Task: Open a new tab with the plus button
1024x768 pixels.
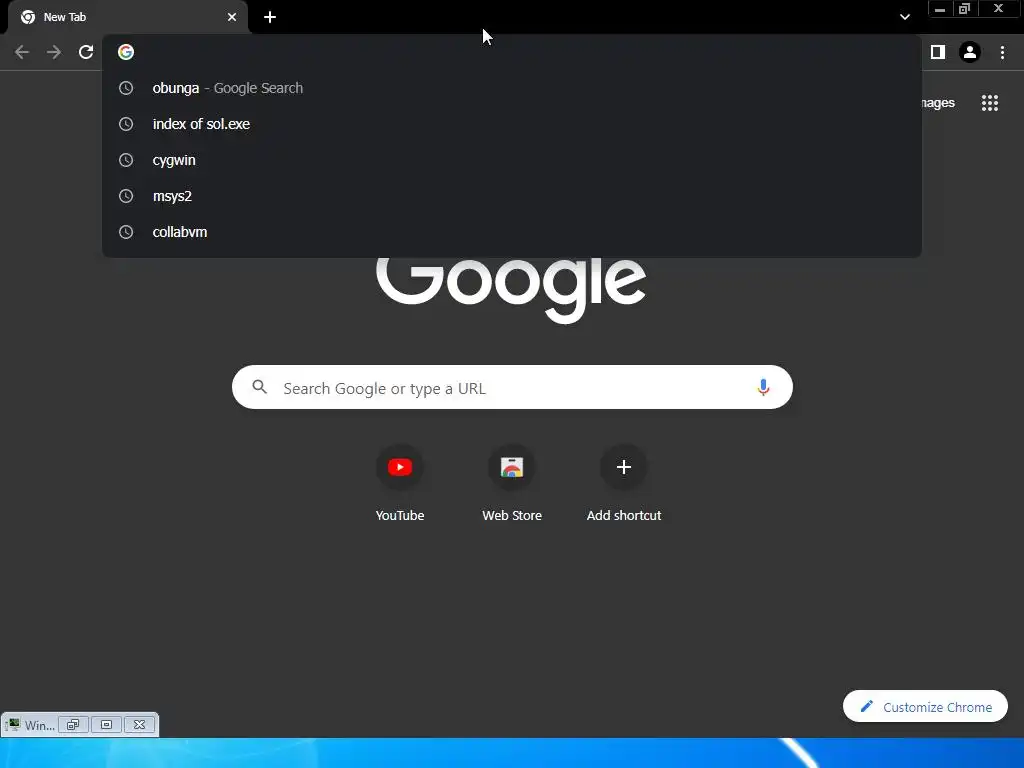Action: [270, 17]
